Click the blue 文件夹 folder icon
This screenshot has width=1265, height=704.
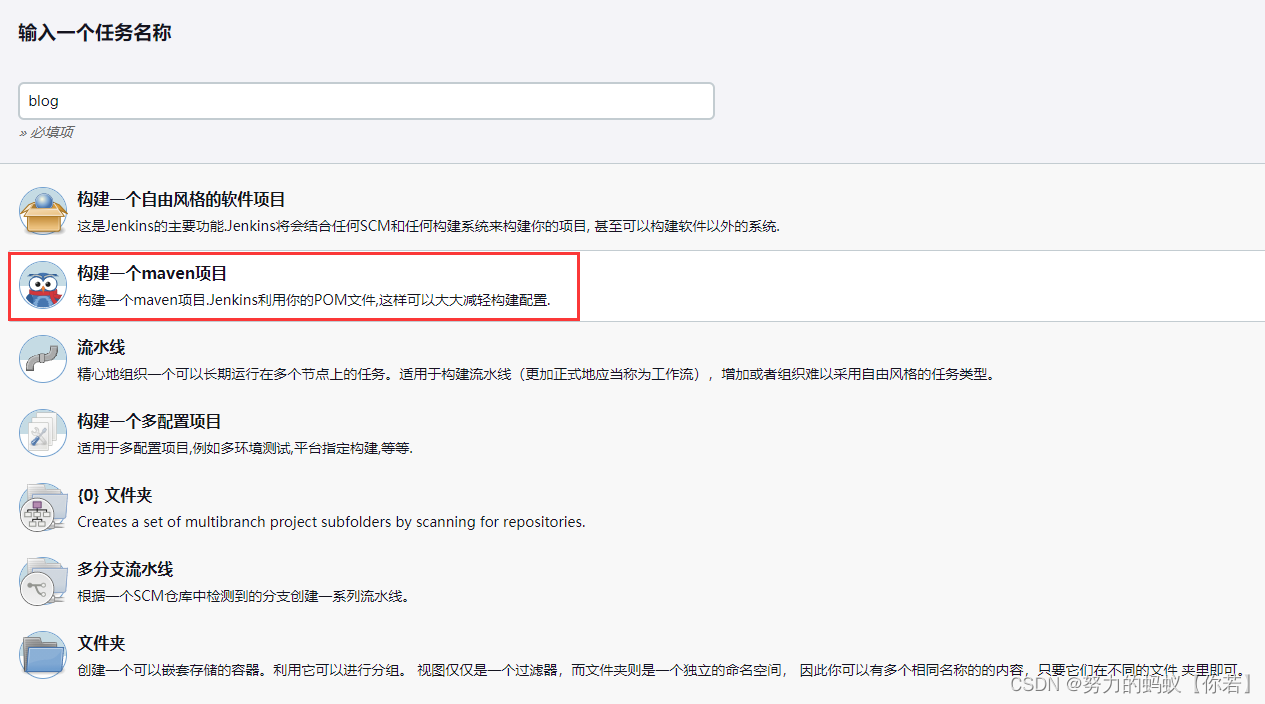click(43, 655)
